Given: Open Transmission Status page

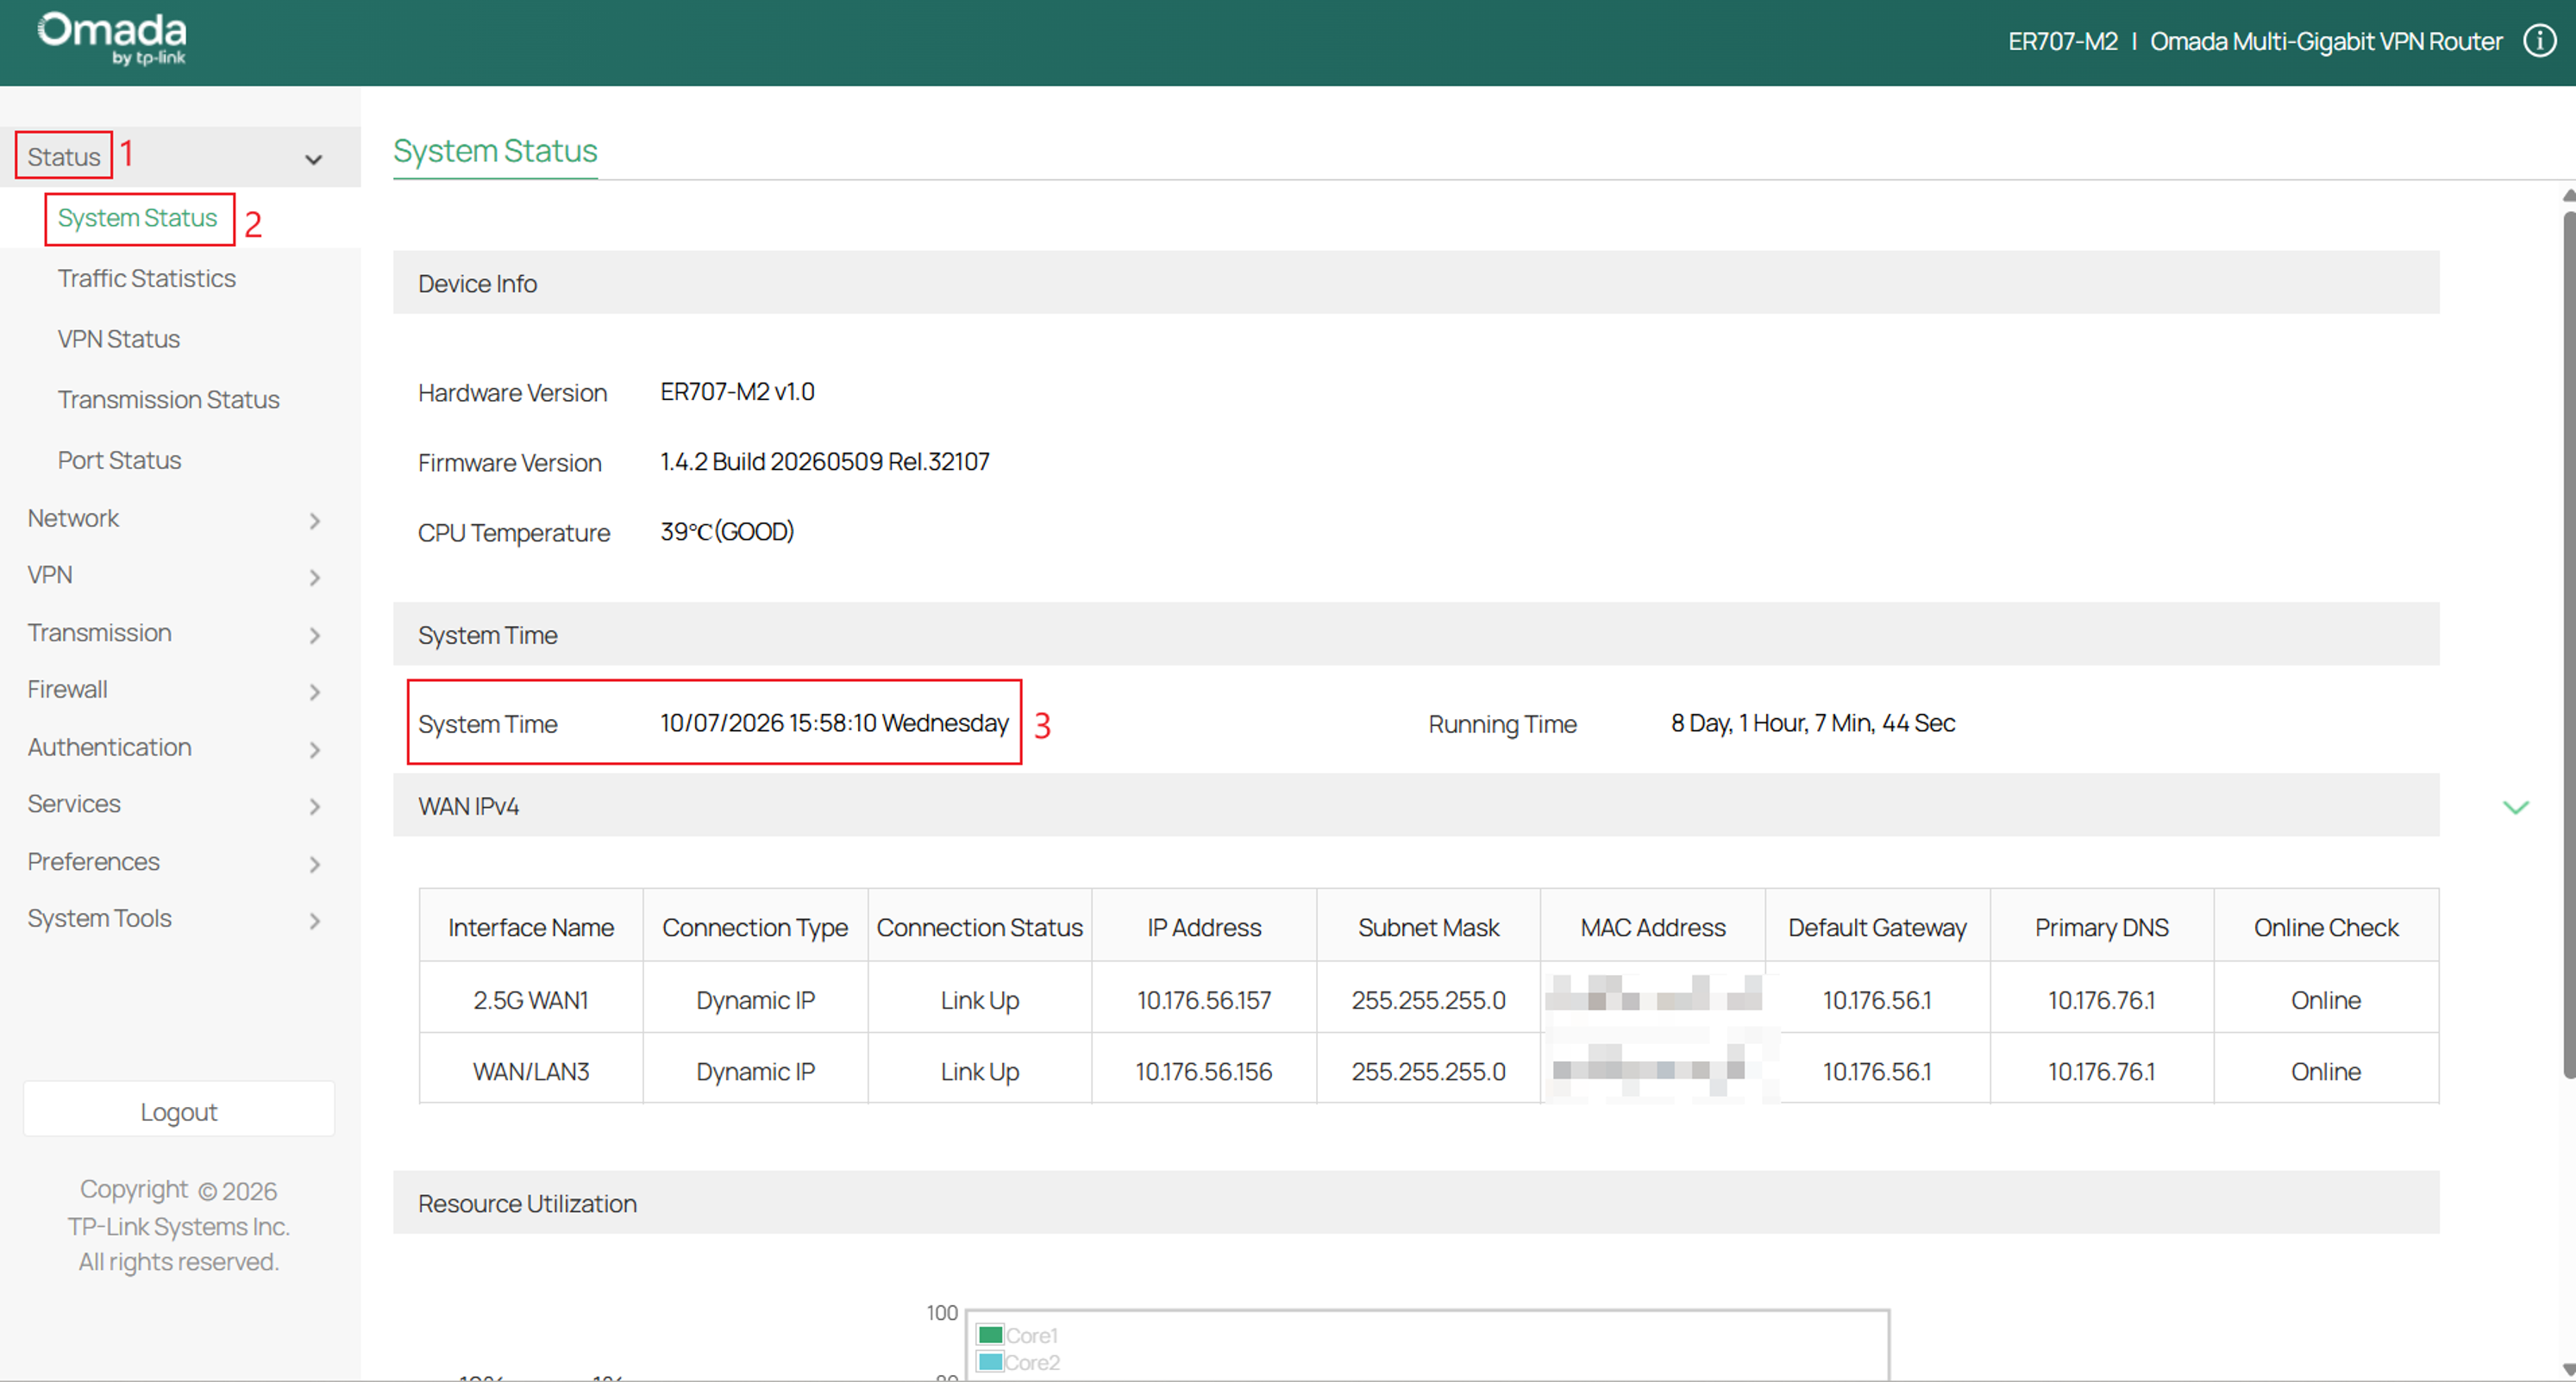Looking at the screenshot, I should point(168,399).
